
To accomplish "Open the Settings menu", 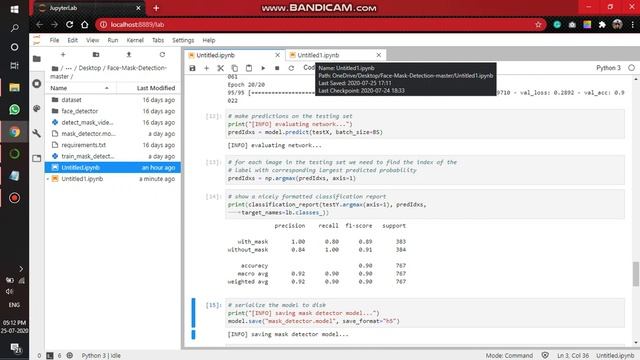I will pos(183,40).
